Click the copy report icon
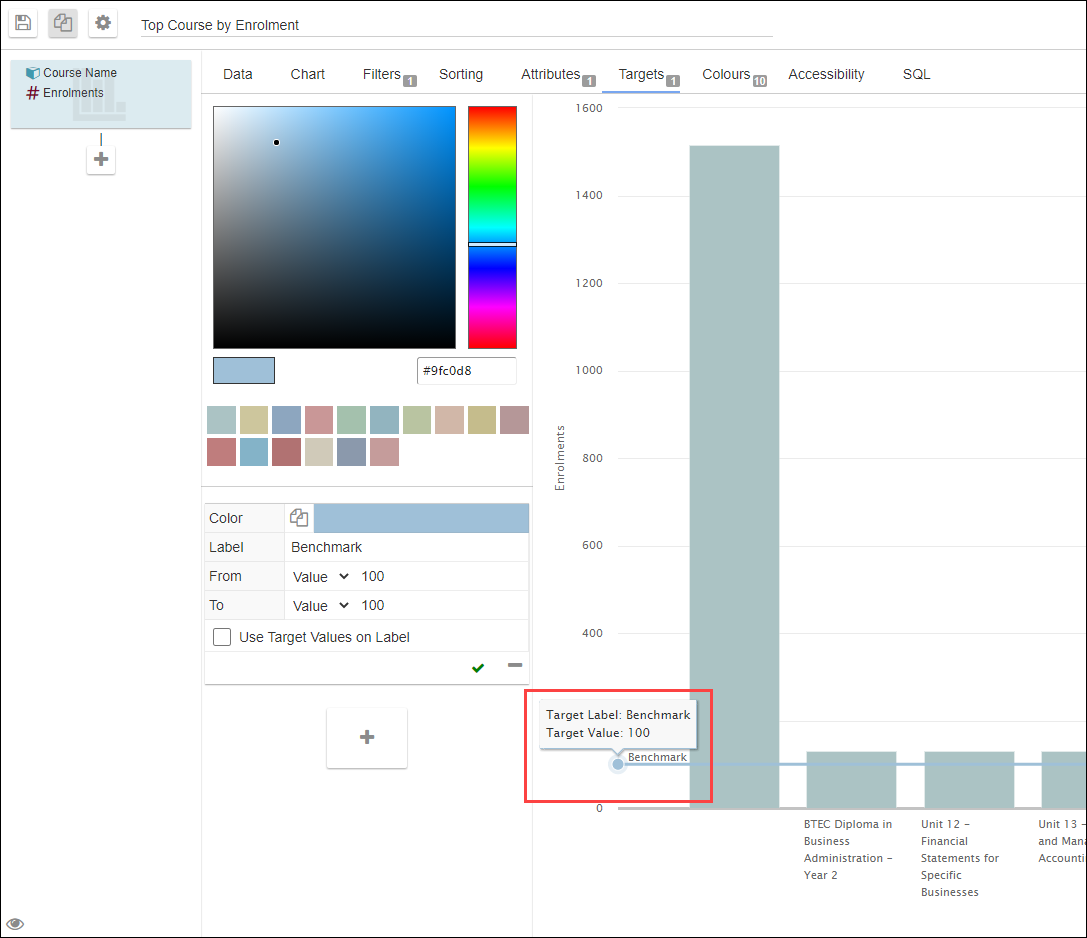Image resolution: width=1087 pixels, height=938 pixels. (x=62, y=23)
